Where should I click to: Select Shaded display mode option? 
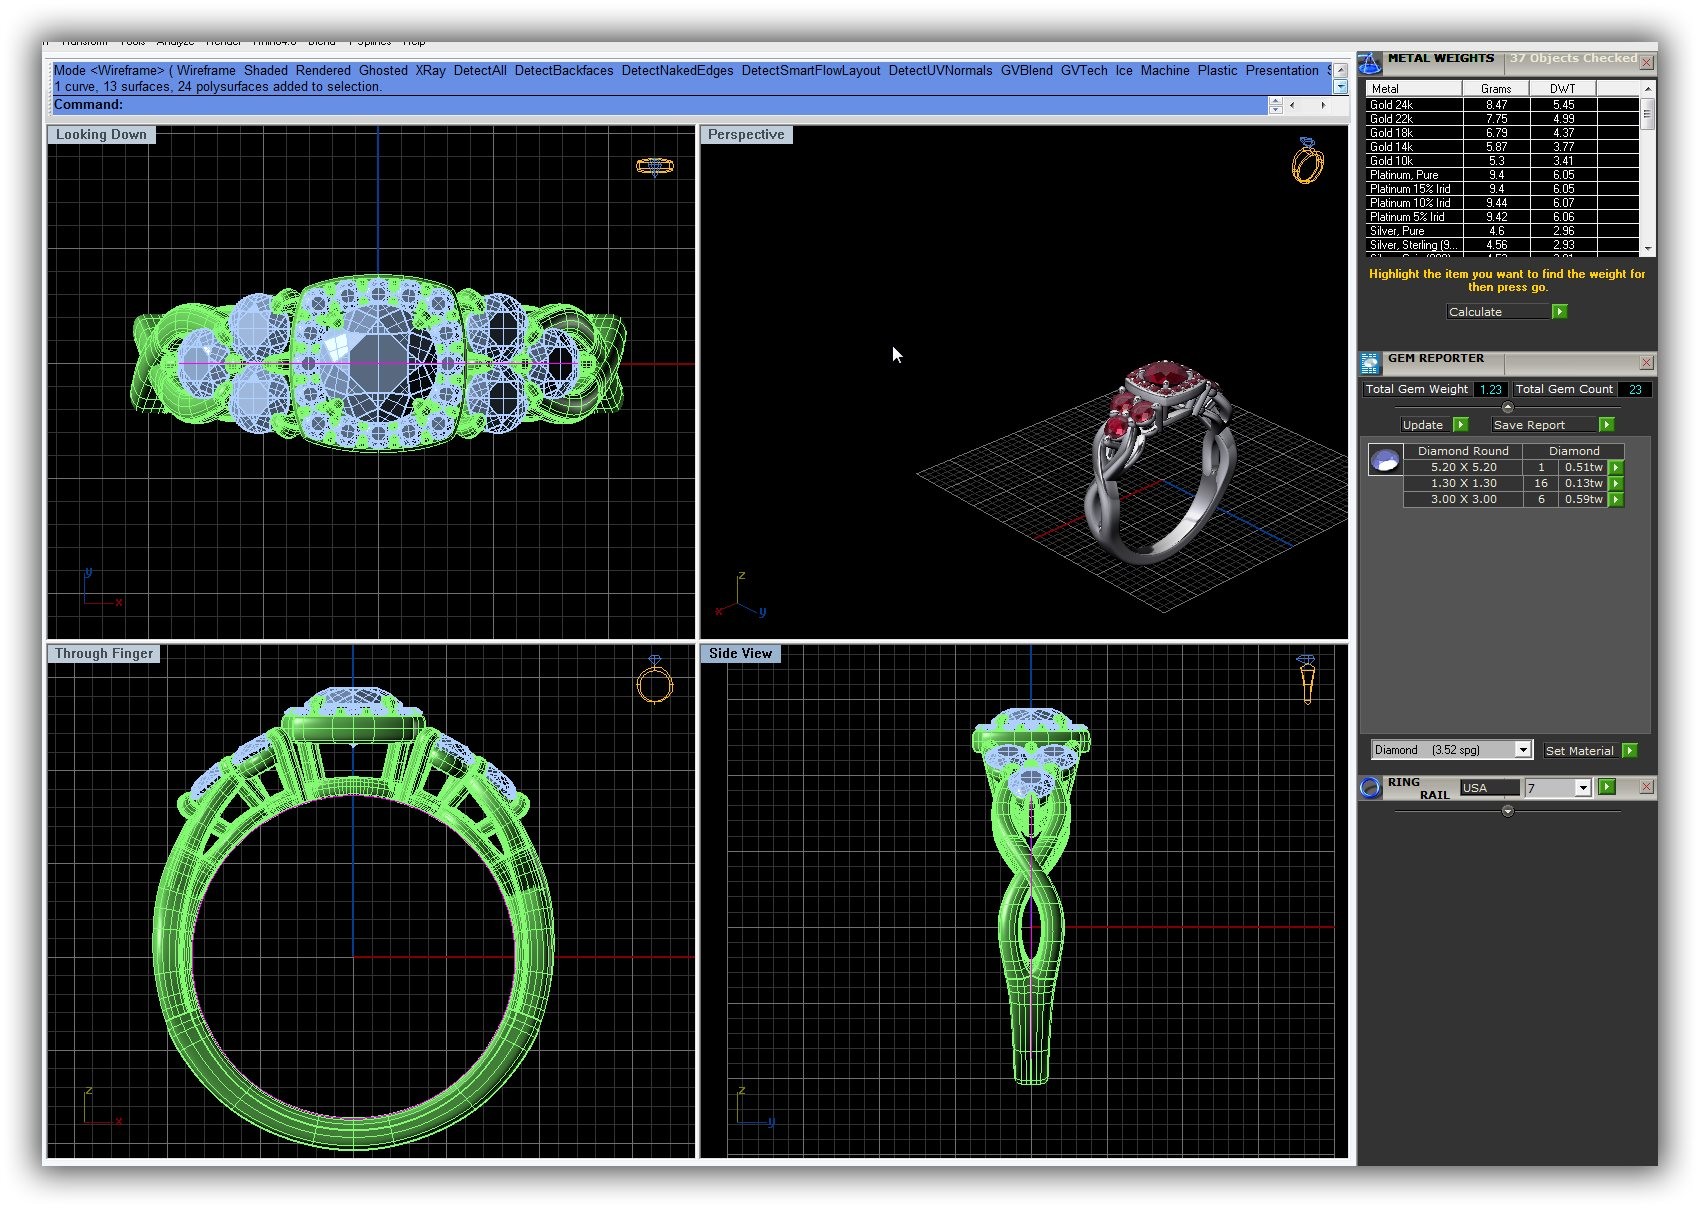(265, 71)
